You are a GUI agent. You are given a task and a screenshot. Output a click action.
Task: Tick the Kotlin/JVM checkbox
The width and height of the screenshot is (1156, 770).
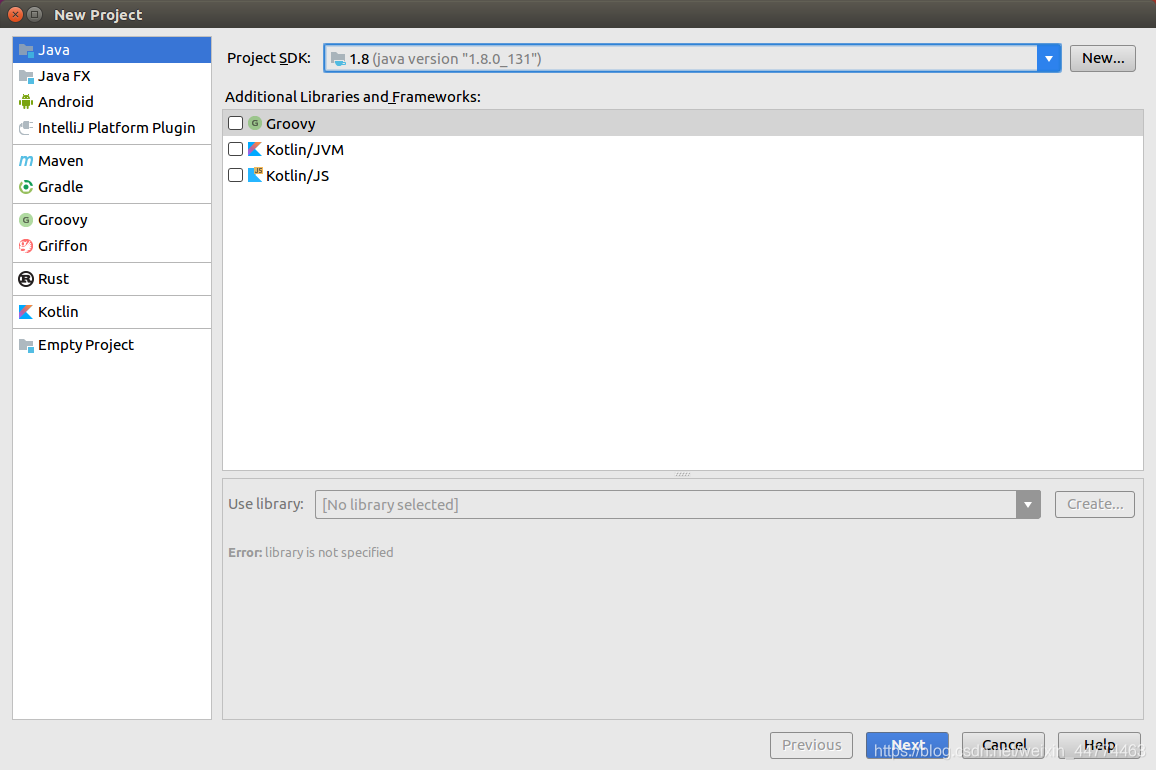click(x=235, y=149)
